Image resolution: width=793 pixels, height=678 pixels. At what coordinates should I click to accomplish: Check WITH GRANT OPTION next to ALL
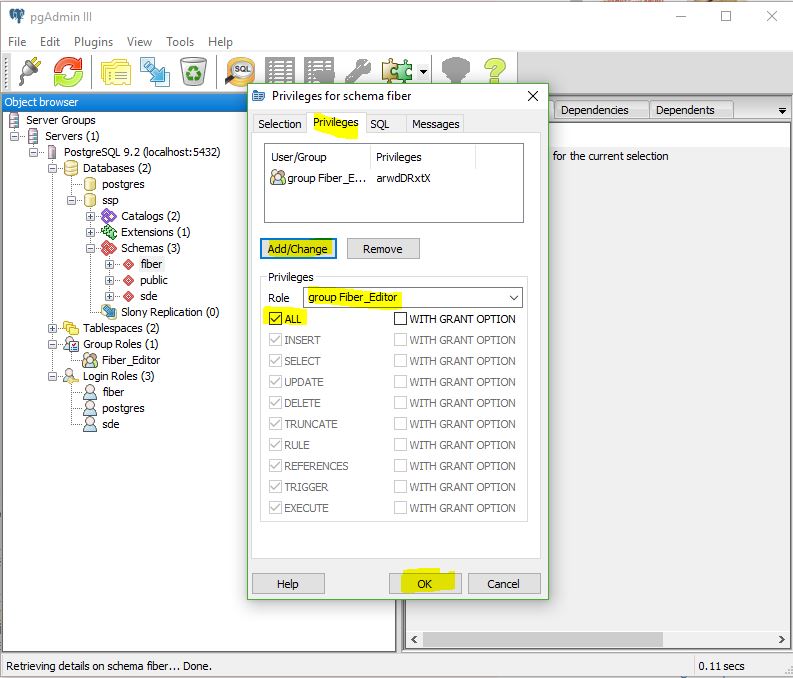[x=400, y=319]
